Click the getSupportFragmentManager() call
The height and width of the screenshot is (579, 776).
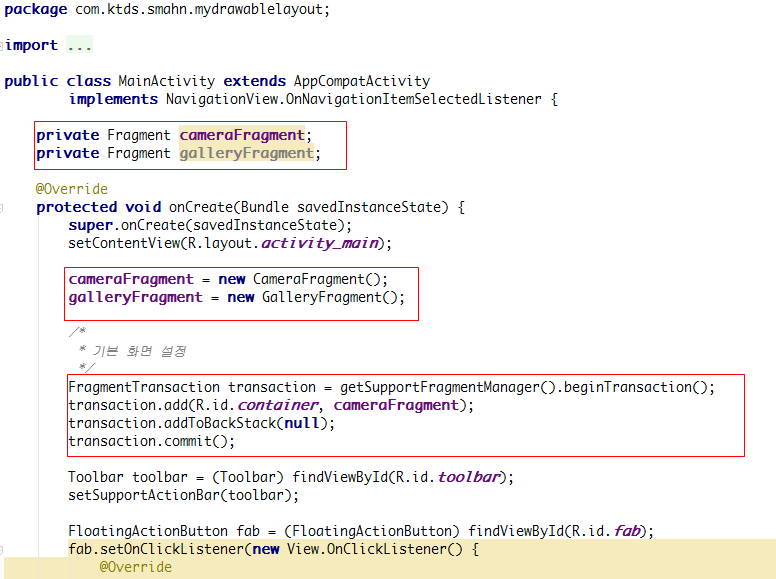coord(448,387)
